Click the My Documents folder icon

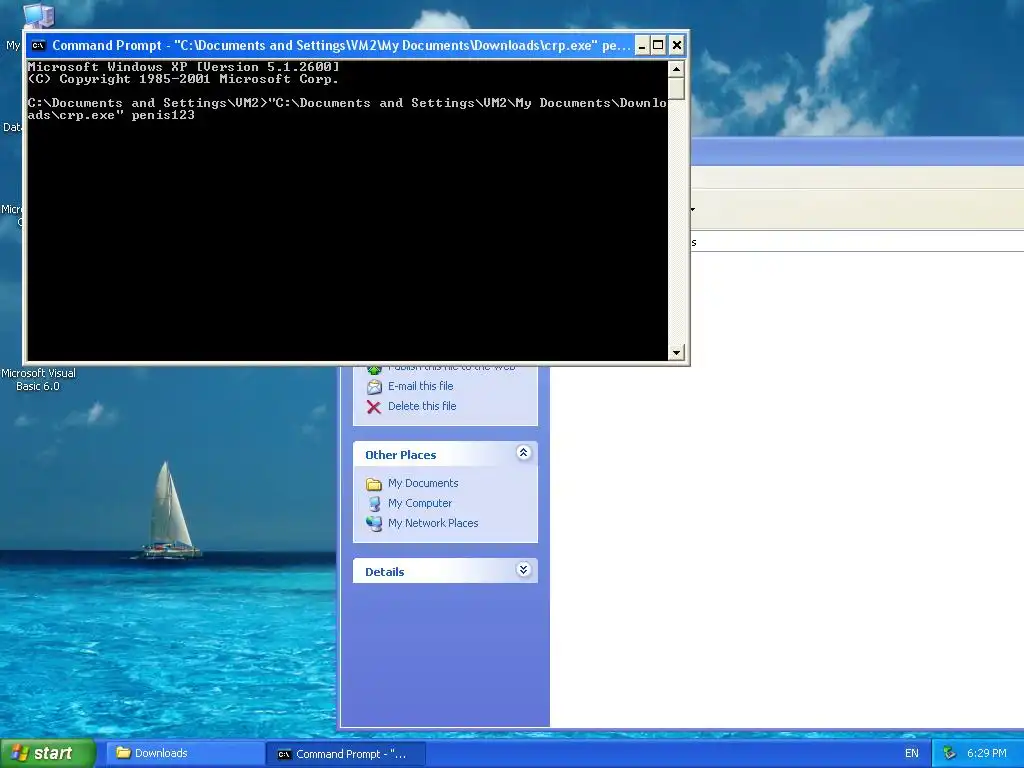374,484
